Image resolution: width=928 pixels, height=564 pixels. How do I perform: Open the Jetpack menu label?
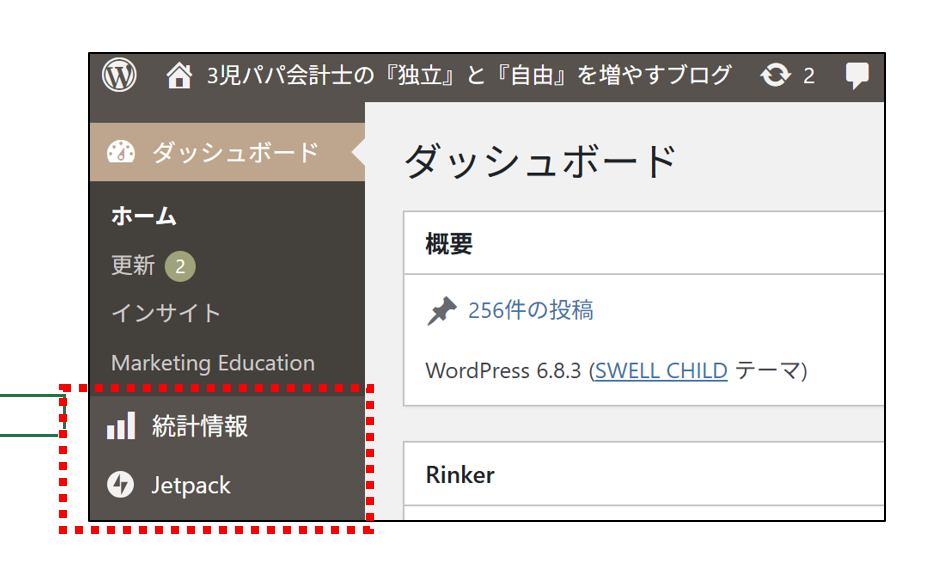click(x=191, y=486)
